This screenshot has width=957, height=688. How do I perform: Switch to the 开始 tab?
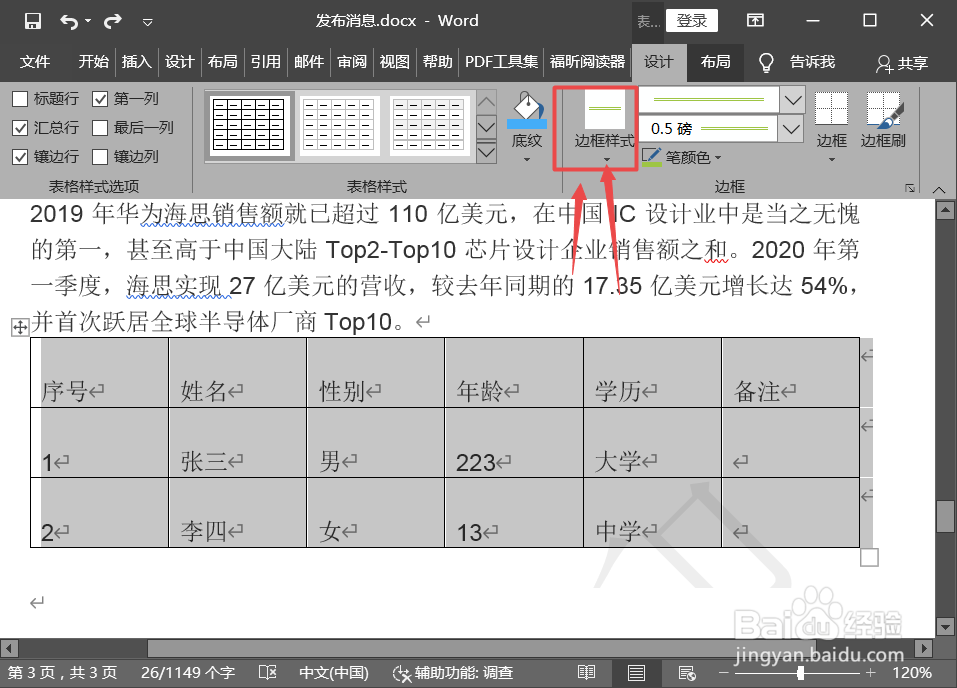click(x=93, y=62)
